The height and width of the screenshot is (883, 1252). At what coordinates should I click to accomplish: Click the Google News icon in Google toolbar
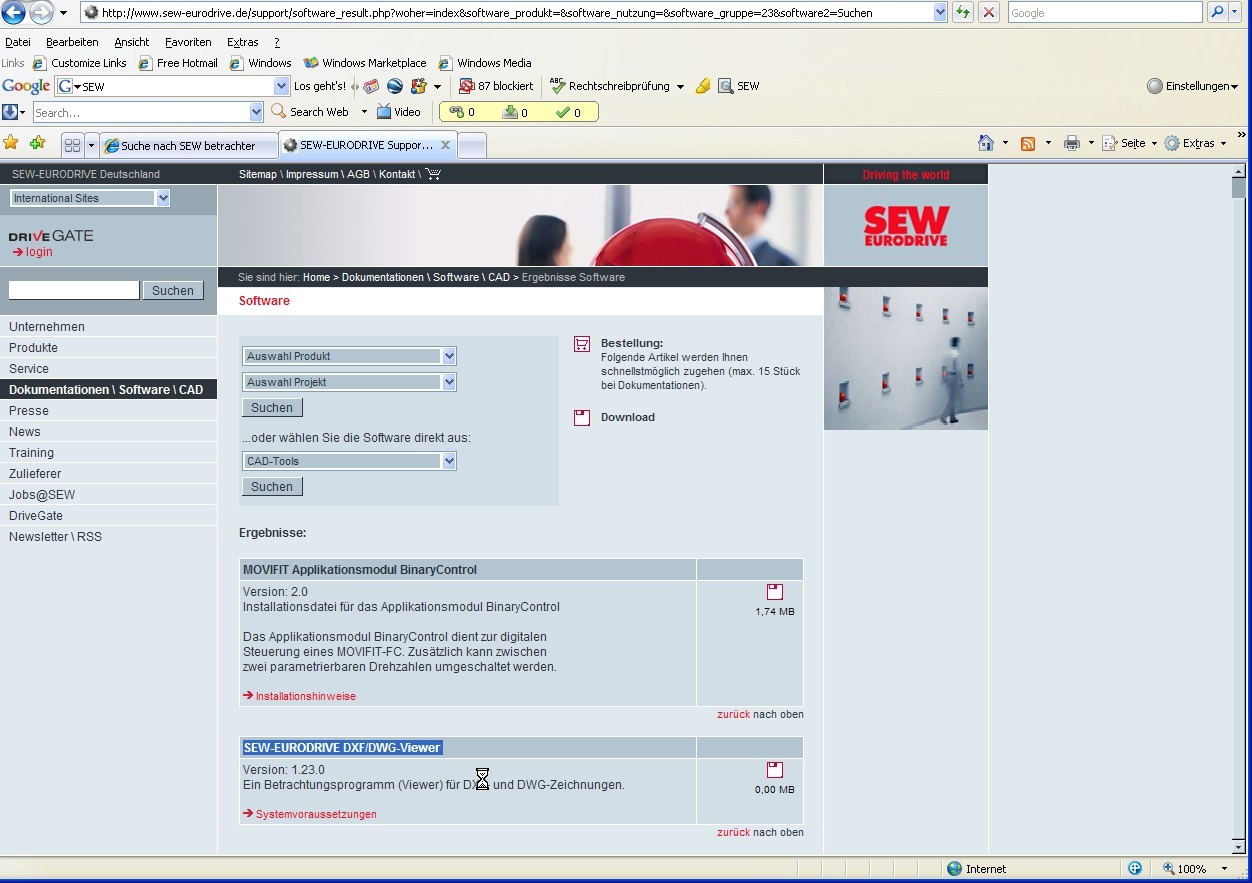coord(371,86)
